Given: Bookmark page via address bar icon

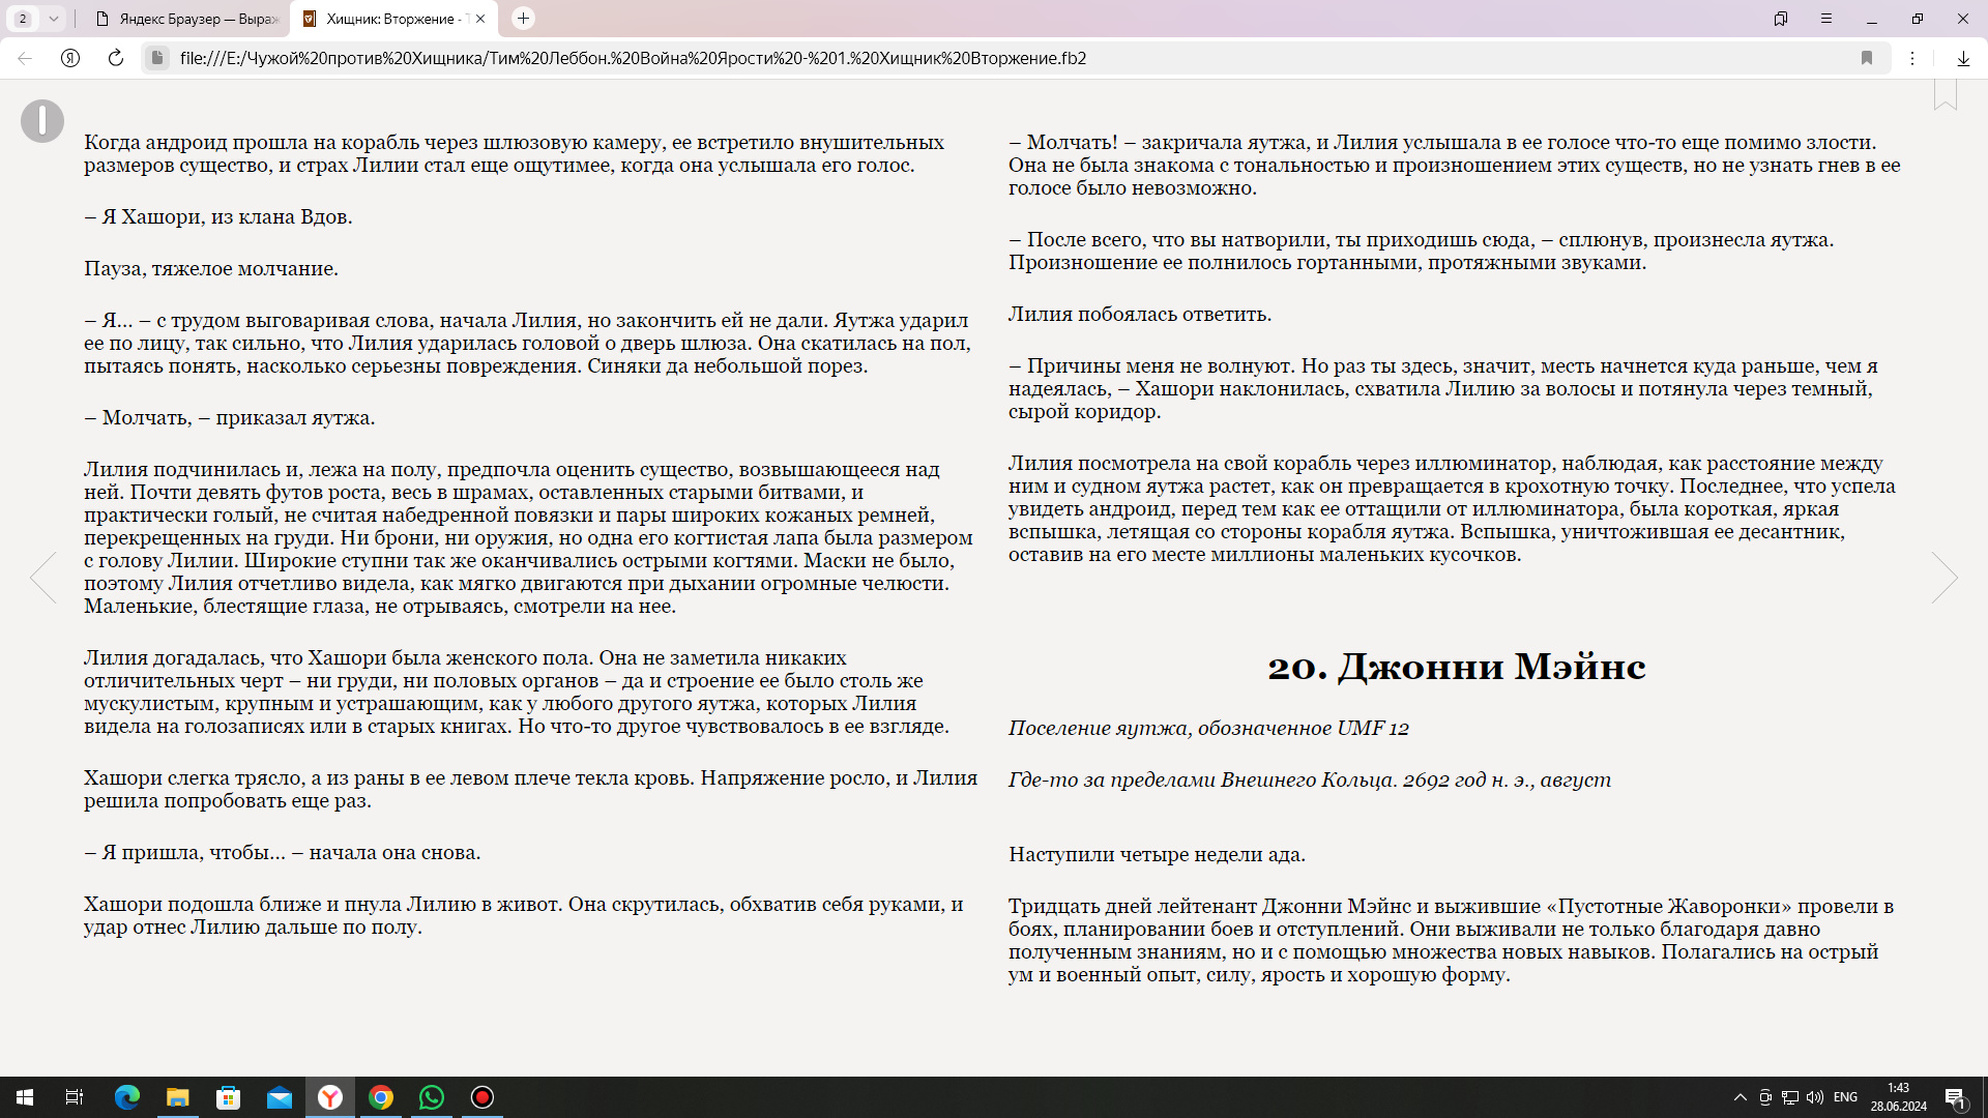Looking at the screenshot, I should [x=1866, y=58].
